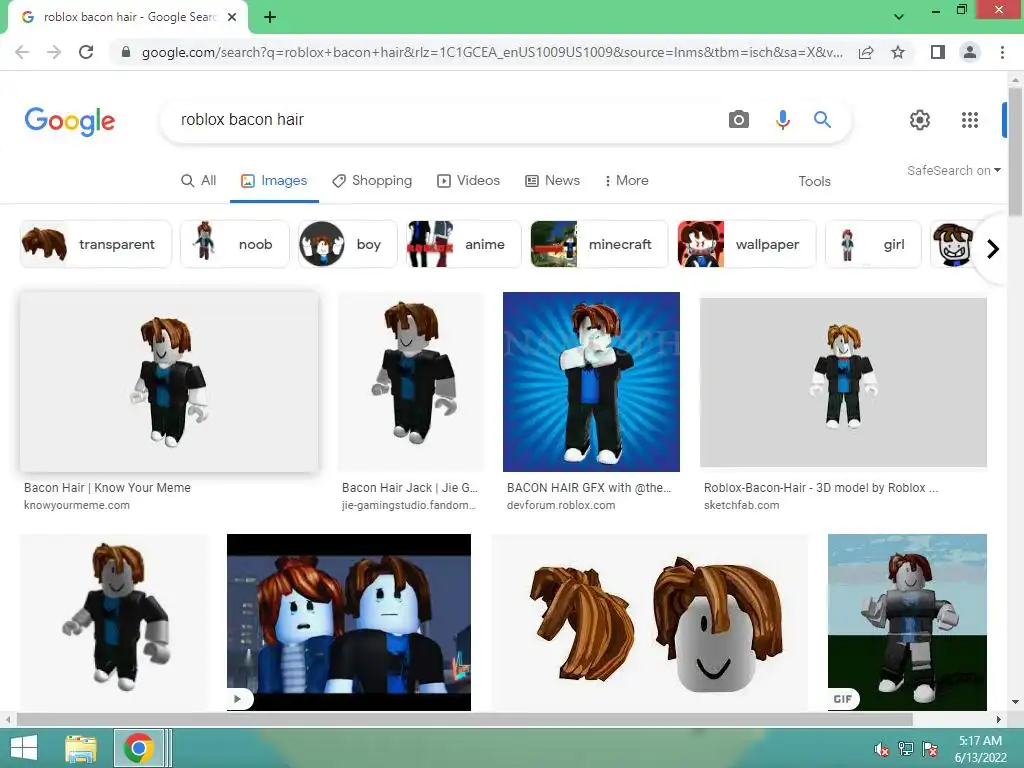Open the bacon hair wig image
1024x768 pixels.
click(x=650, y=622)
